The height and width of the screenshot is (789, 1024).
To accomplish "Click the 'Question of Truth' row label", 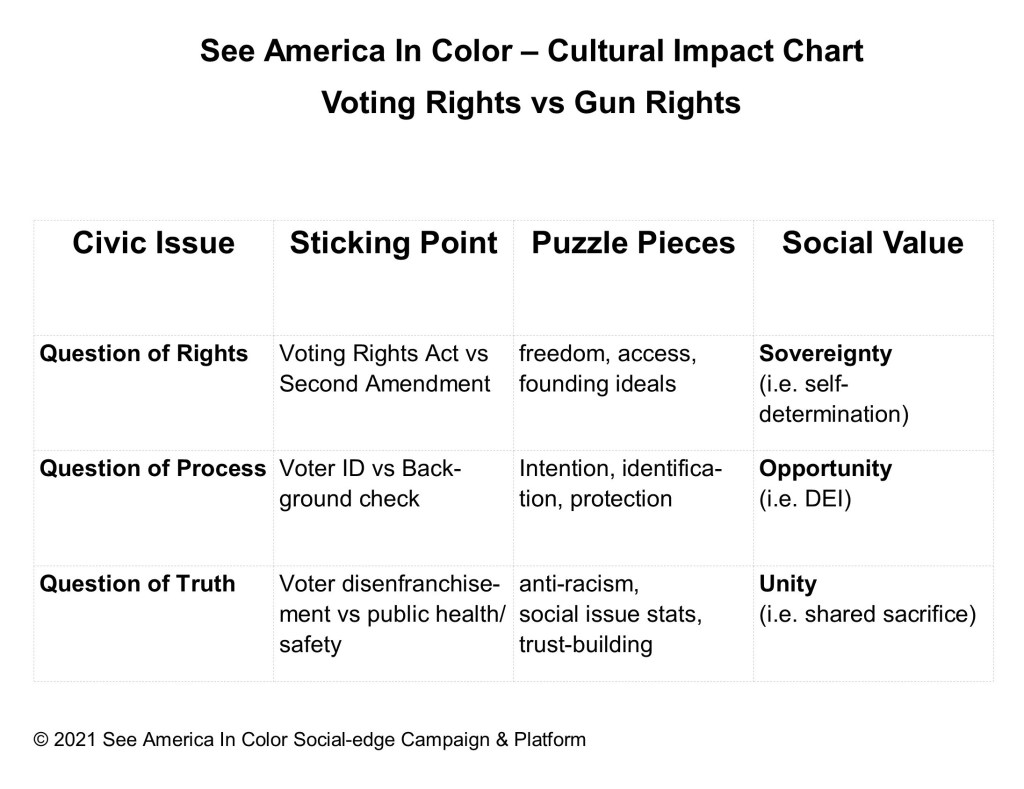I will click(x=138, y=584).
